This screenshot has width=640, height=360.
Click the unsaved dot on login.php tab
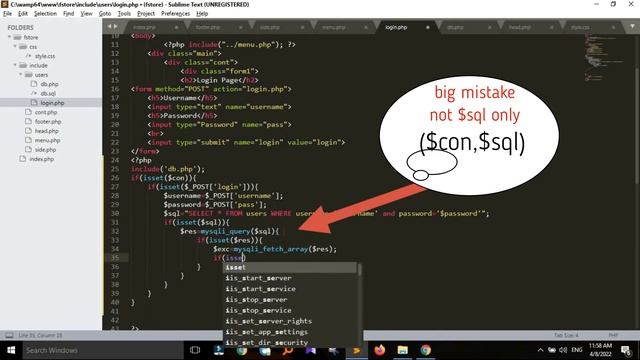(428, 27)
